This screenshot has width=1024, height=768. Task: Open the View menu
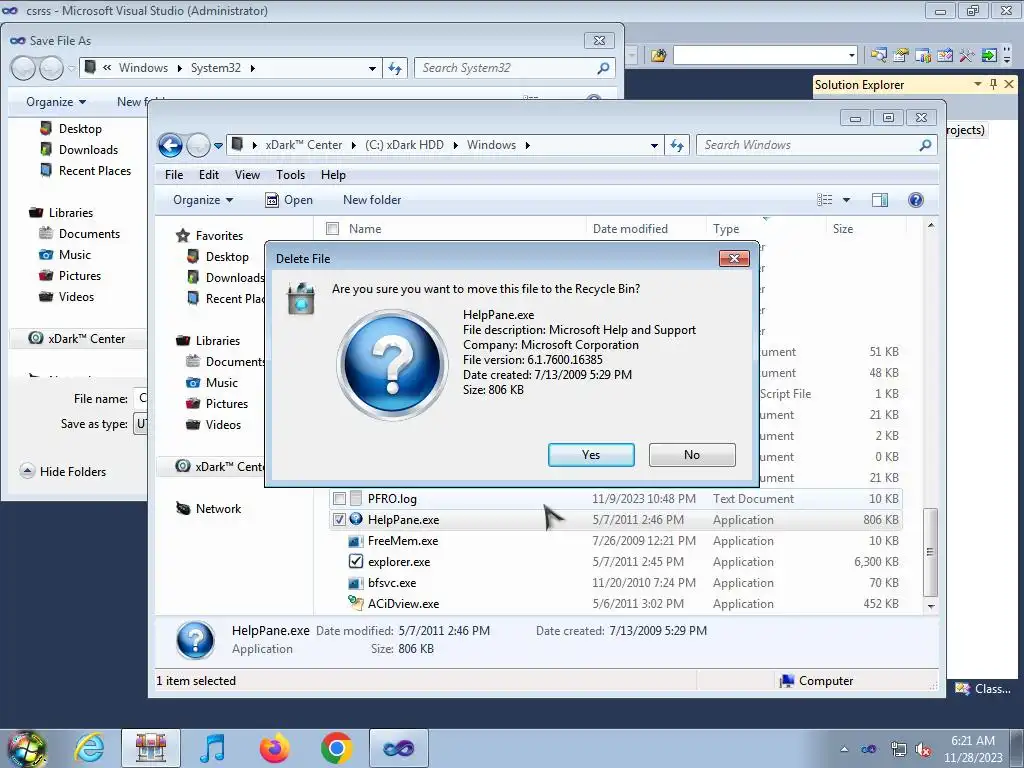click(x=248, y=175)
